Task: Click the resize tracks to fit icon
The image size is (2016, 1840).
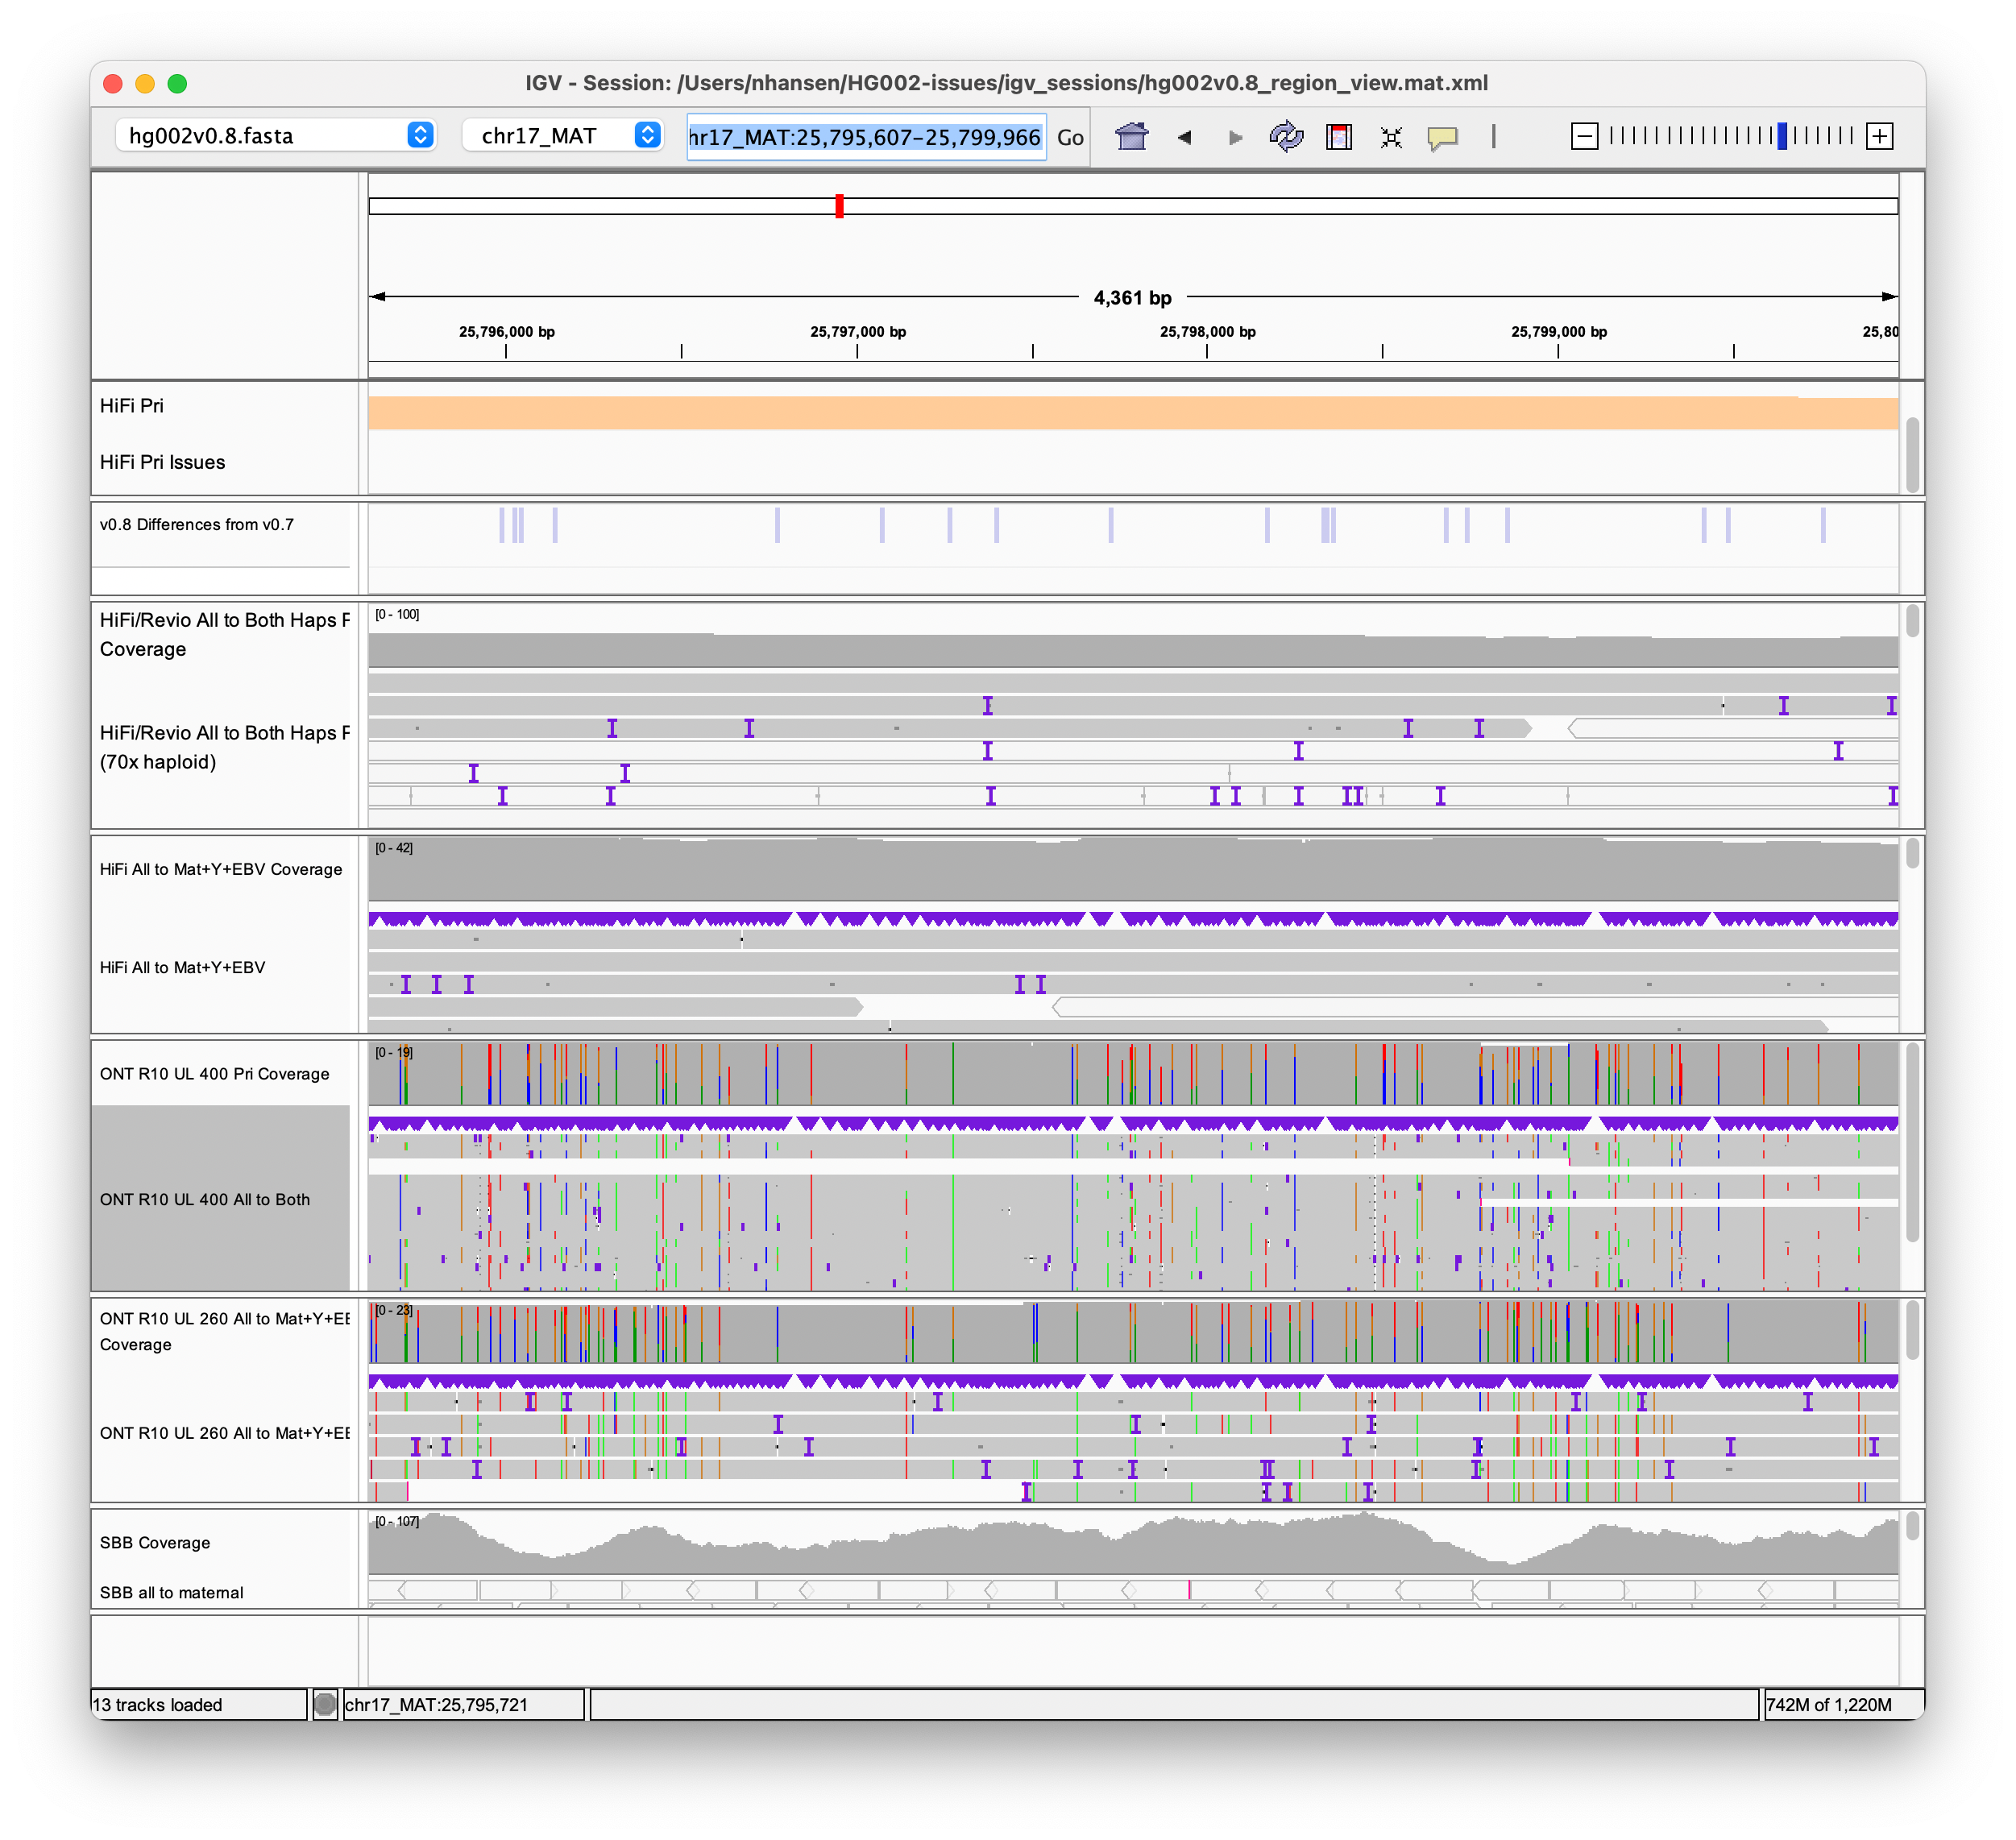Action: click(1390, 138)
